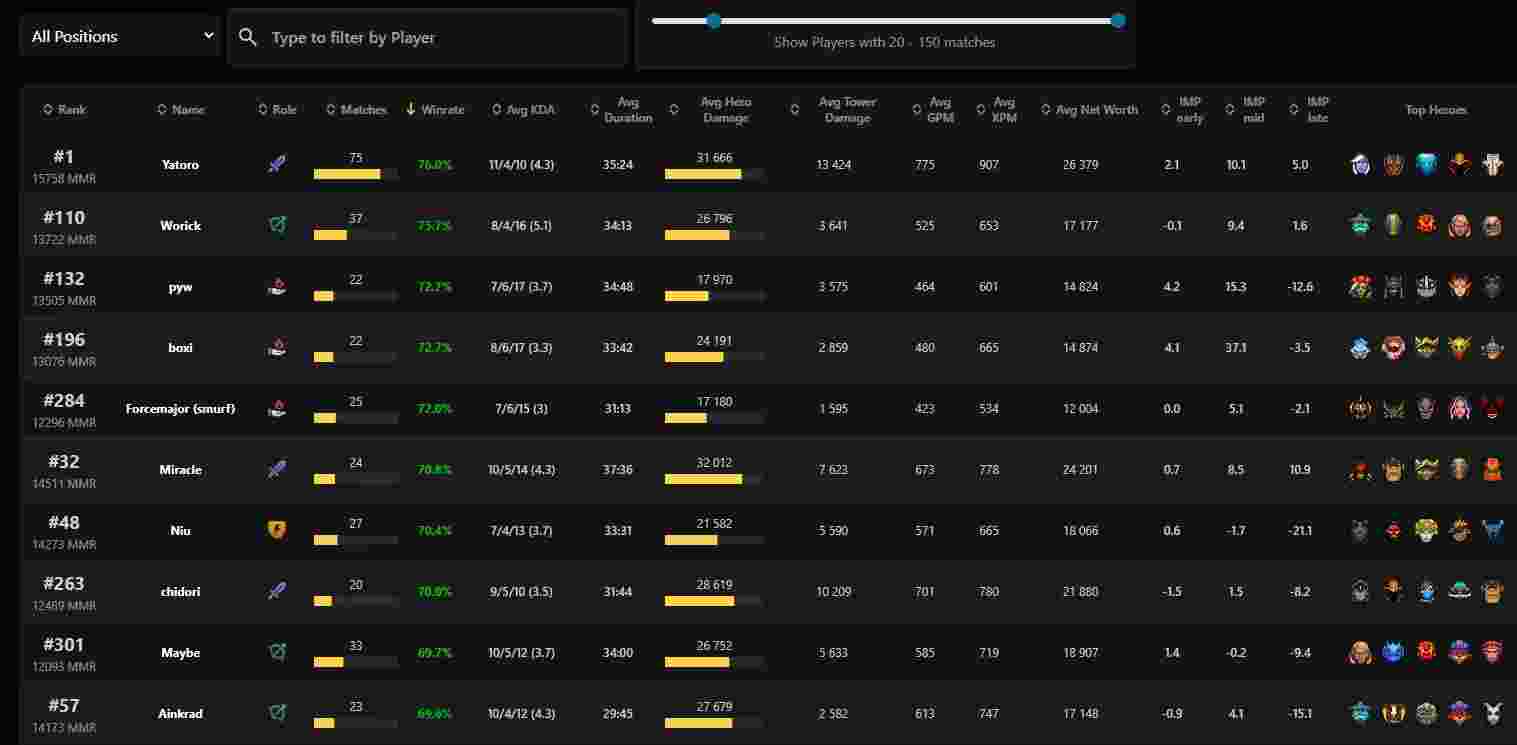Image resolution: width=1517 pixels, height=745 pixels.
Task: Click Miracle's first top hero portrait
Action: tap(1360, 470)
